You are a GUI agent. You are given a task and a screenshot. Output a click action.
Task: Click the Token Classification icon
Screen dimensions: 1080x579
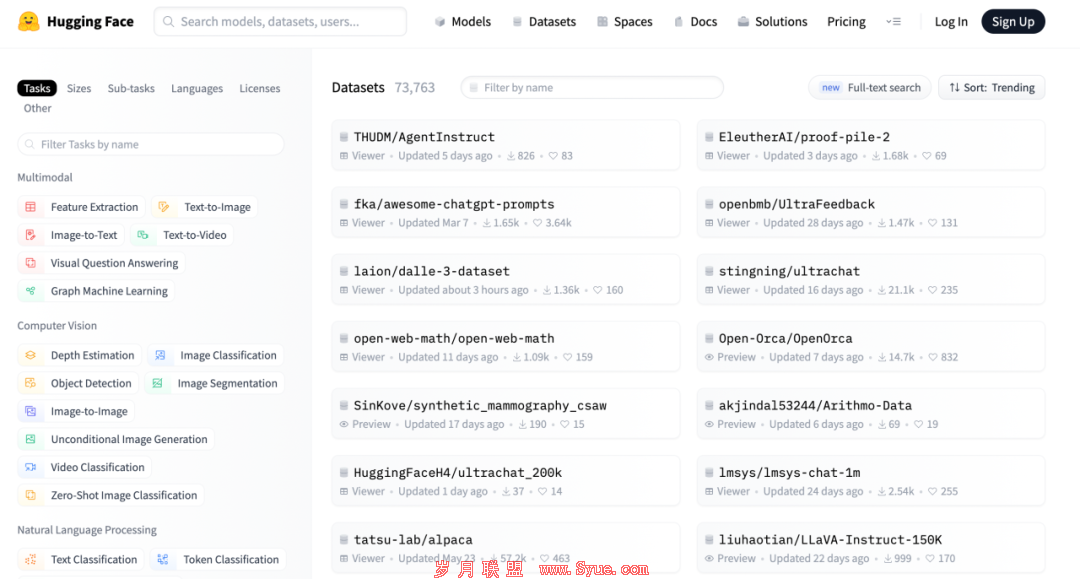(163, 559)
